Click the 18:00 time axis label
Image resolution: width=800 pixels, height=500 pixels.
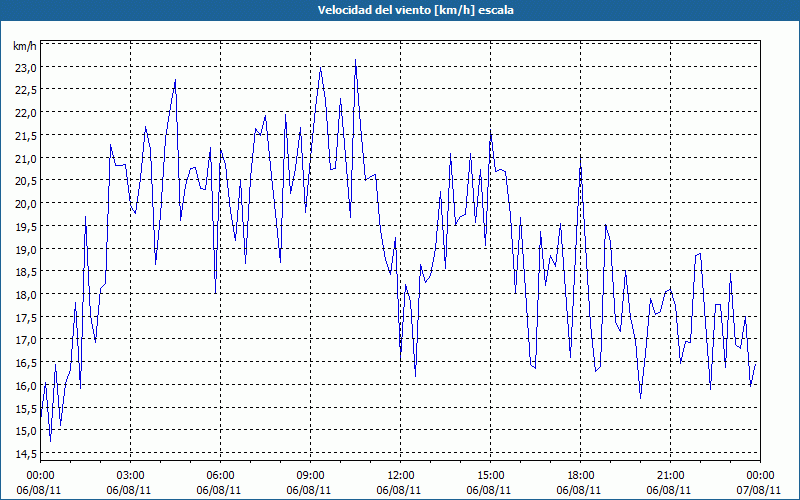[x=581, y=475]
